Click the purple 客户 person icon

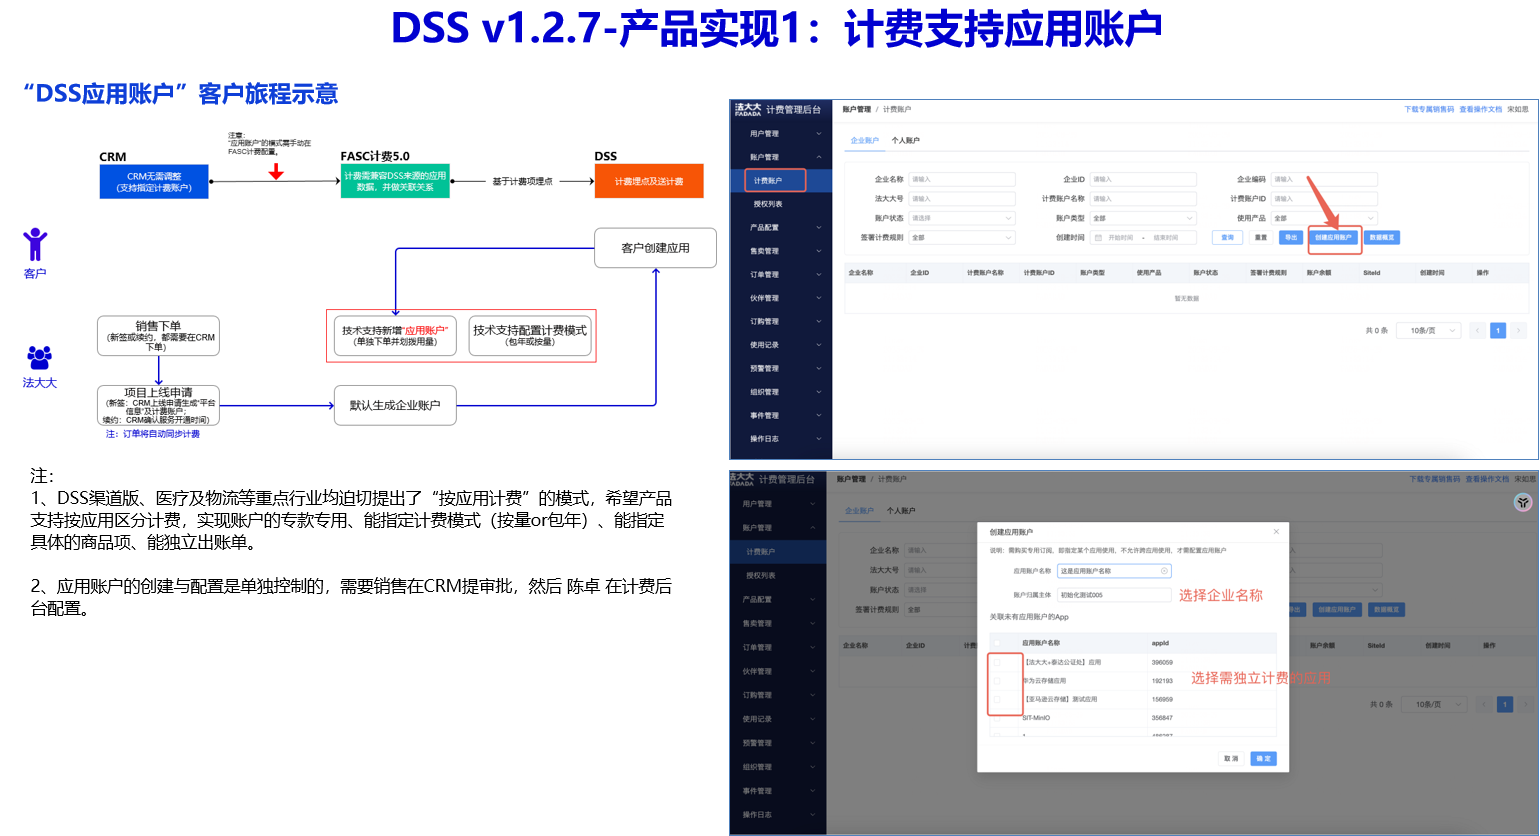click(35, 244)
